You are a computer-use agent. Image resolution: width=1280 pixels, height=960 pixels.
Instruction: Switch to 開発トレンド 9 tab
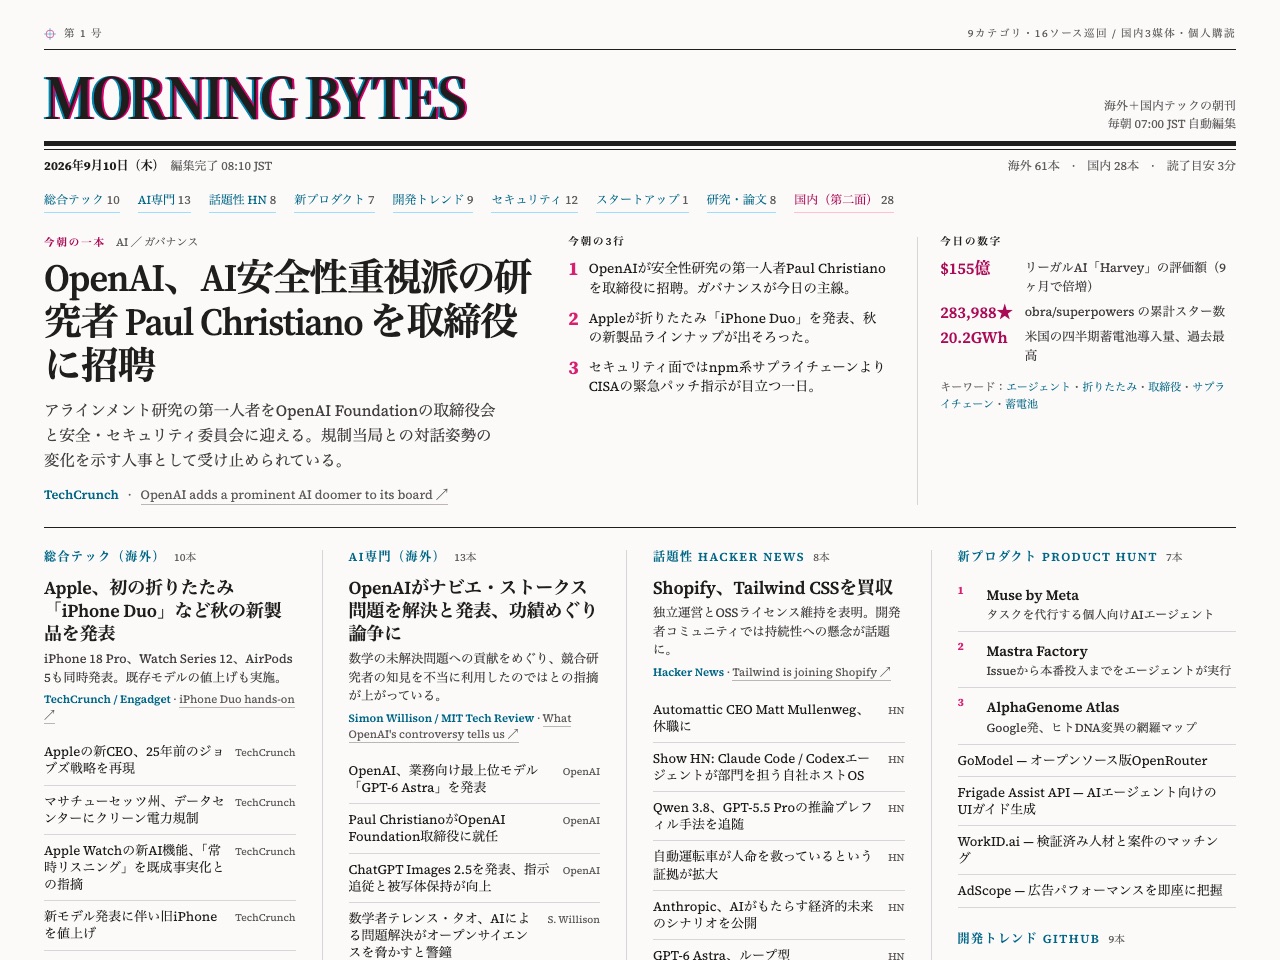(x=433, y=200)
